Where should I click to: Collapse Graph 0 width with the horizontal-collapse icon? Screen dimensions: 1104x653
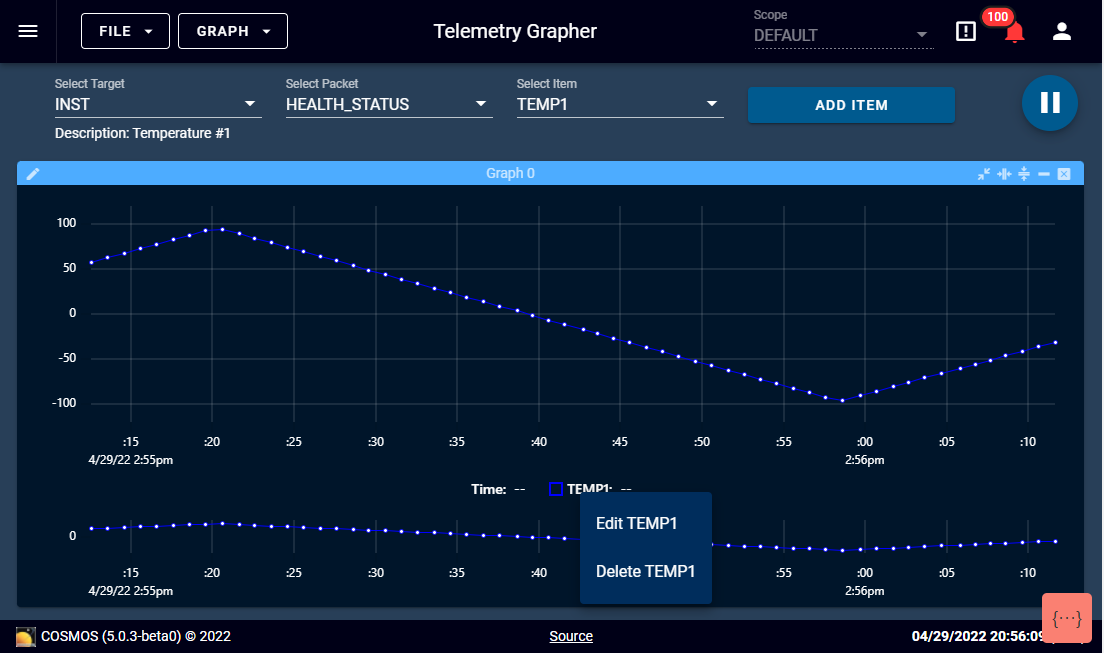(1005, 173)
